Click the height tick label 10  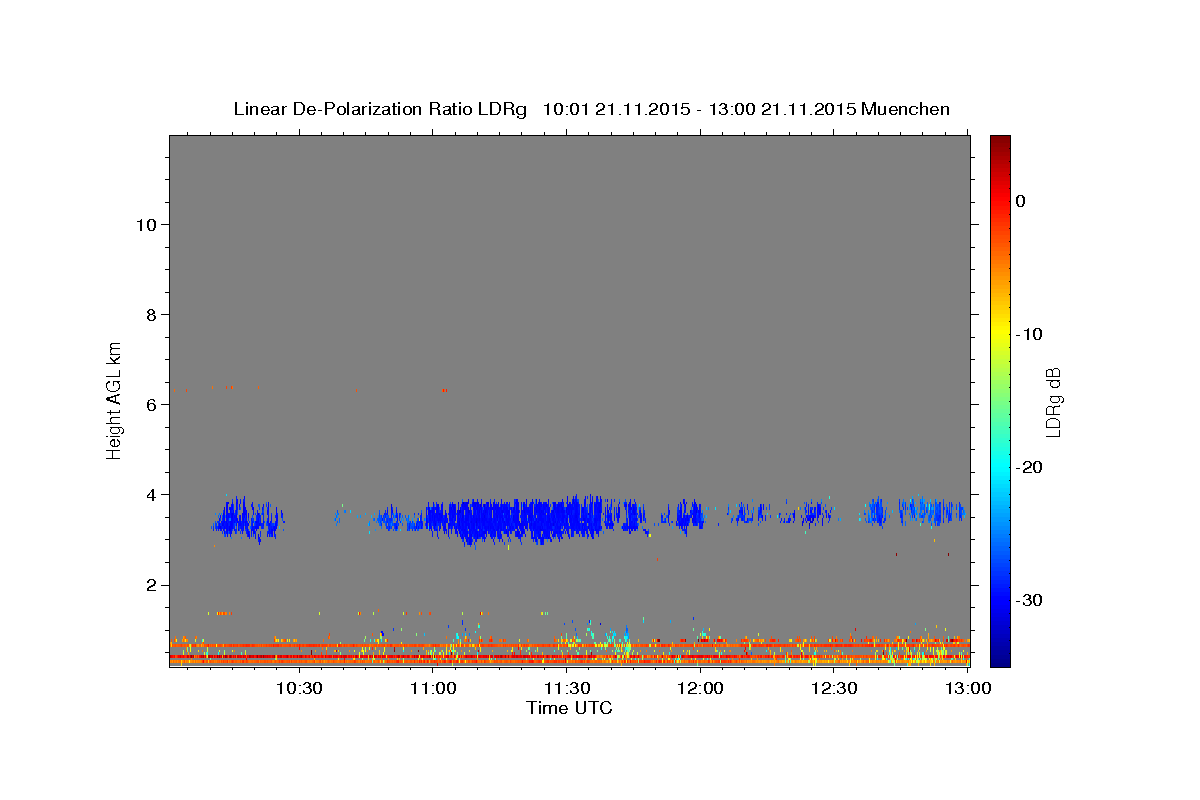coord(146,224)
